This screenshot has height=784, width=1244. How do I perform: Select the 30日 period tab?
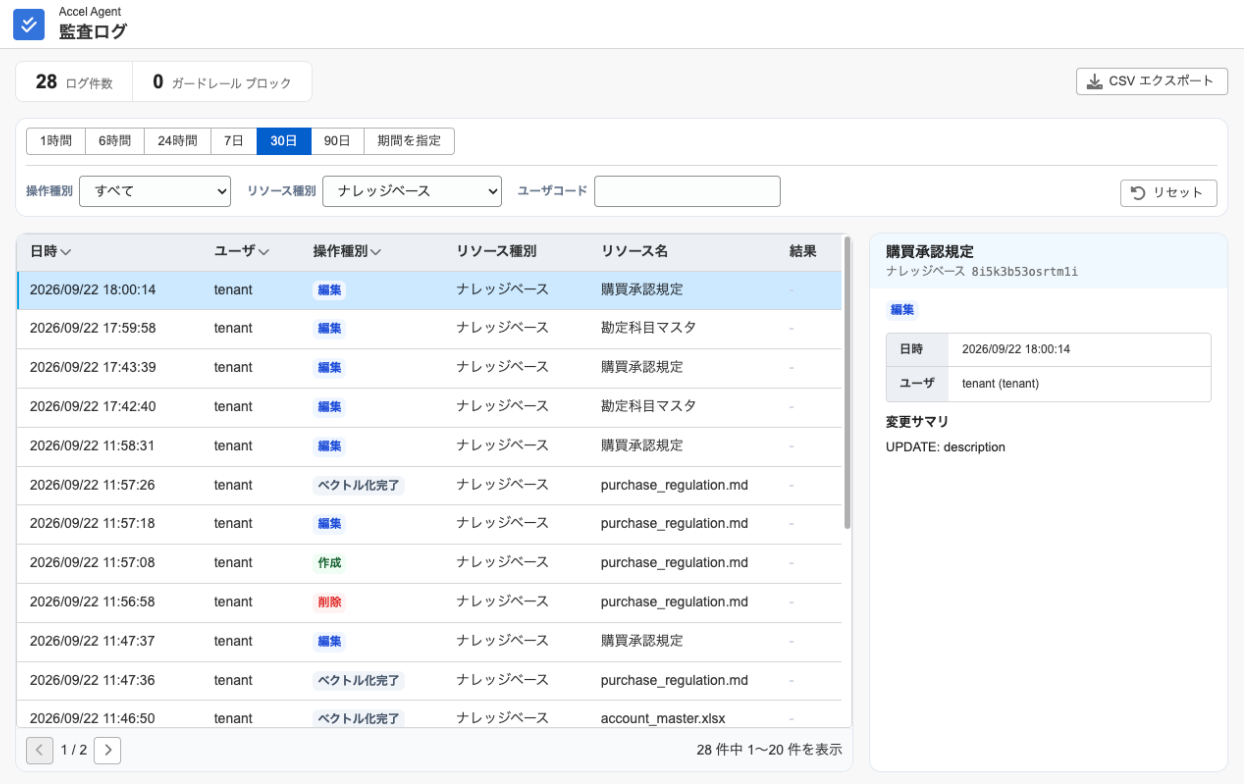[284, 141]
